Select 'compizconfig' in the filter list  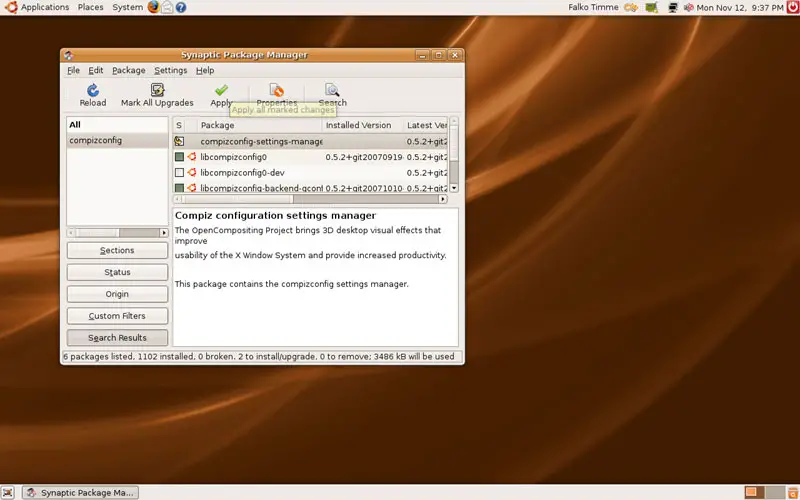117,140
